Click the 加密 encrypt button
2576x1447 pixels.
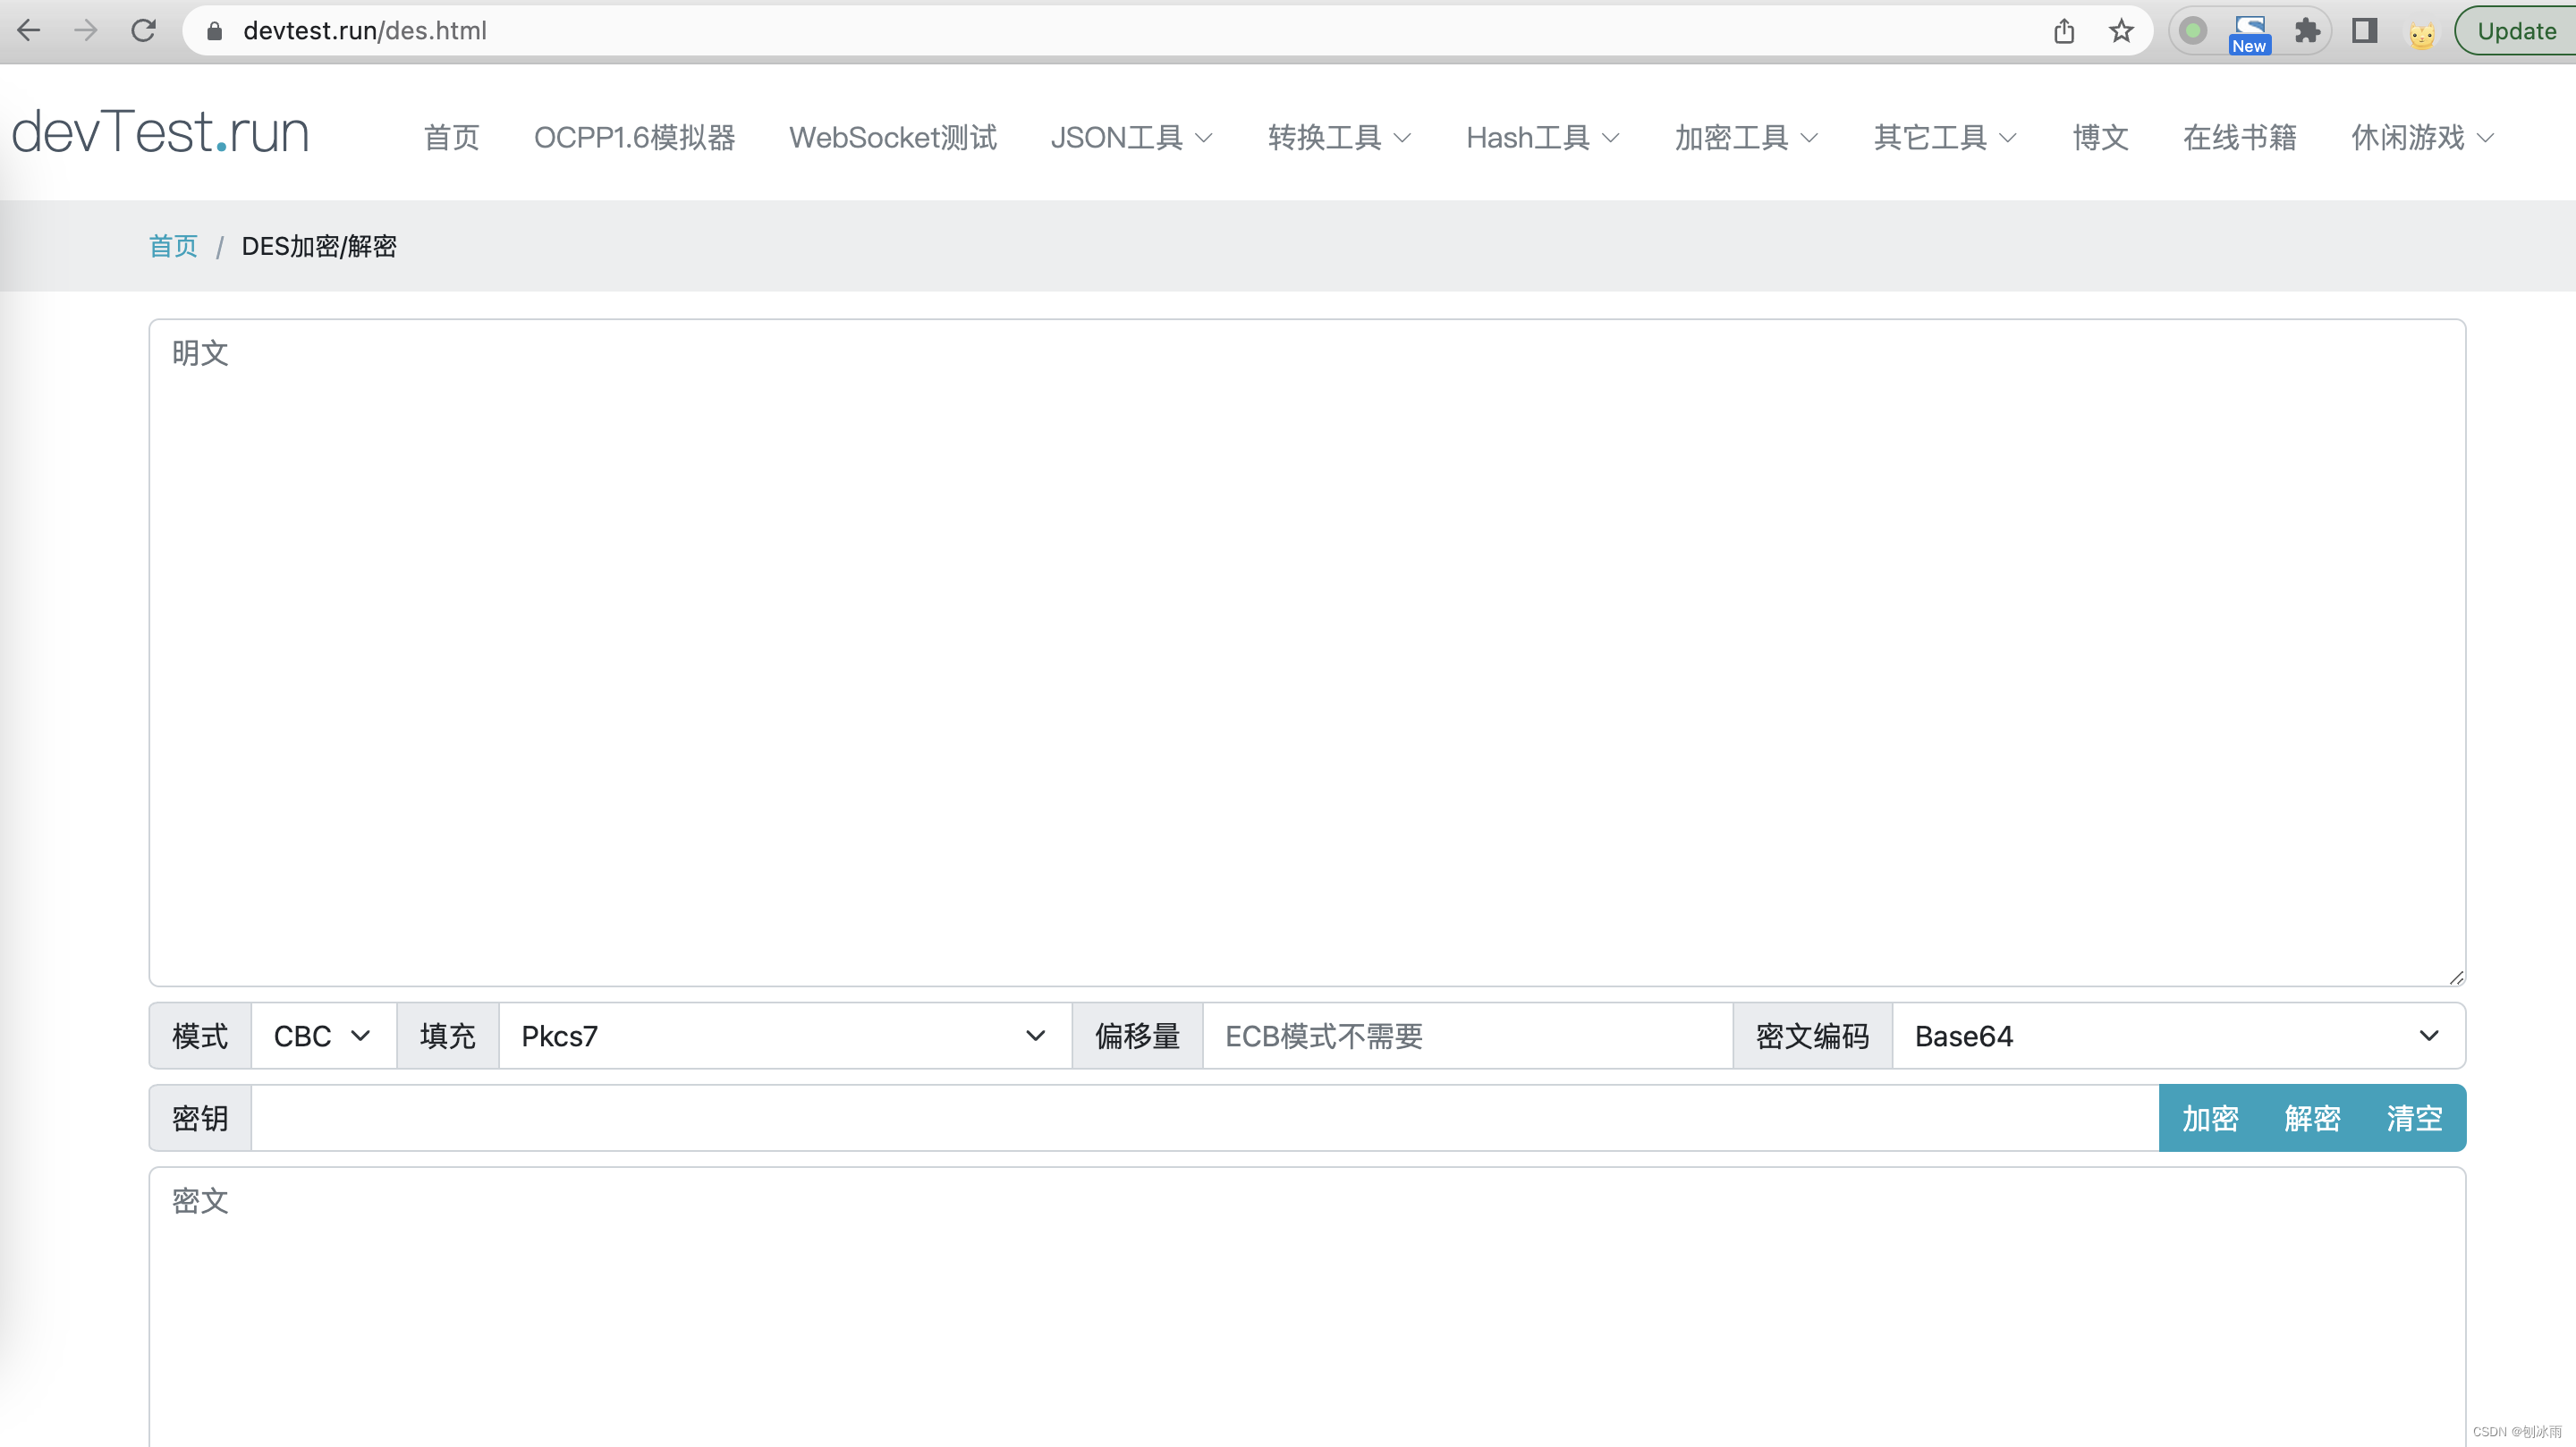coord(2209,1118)
